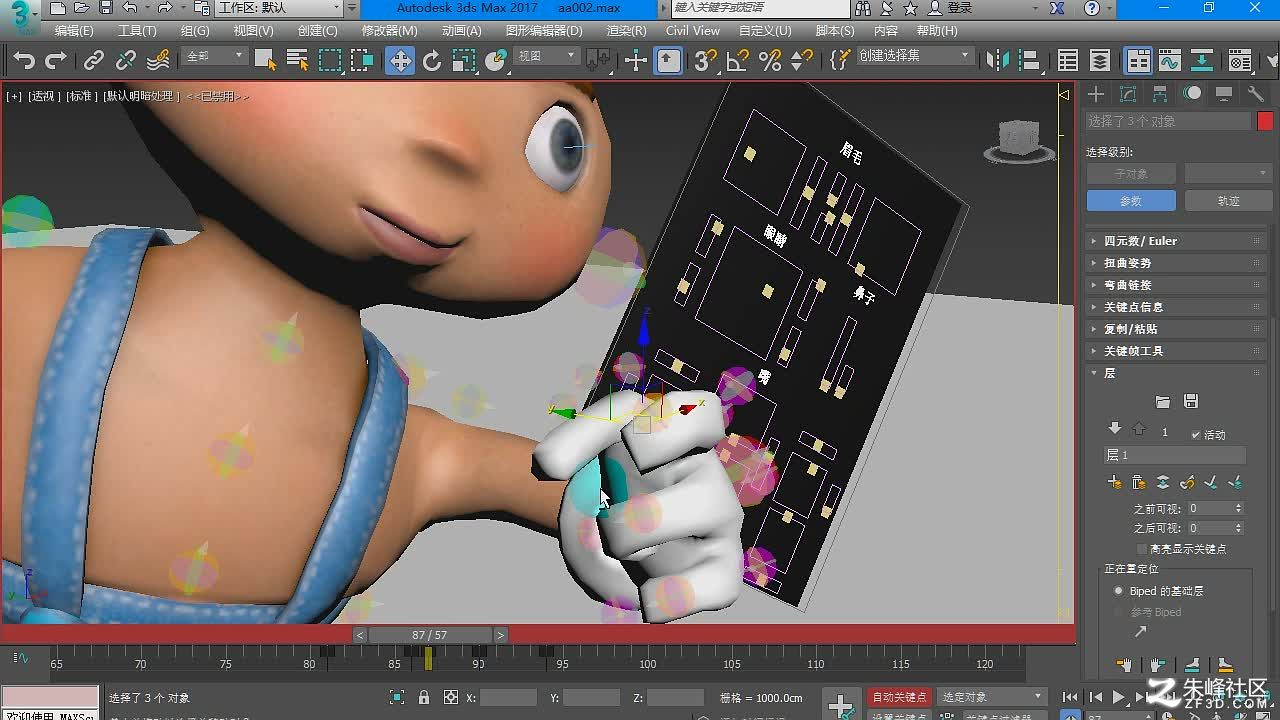The height and width of the screenshot is (720, 1280).
Task: Open the Select by Name list
Action: point(297,61)
